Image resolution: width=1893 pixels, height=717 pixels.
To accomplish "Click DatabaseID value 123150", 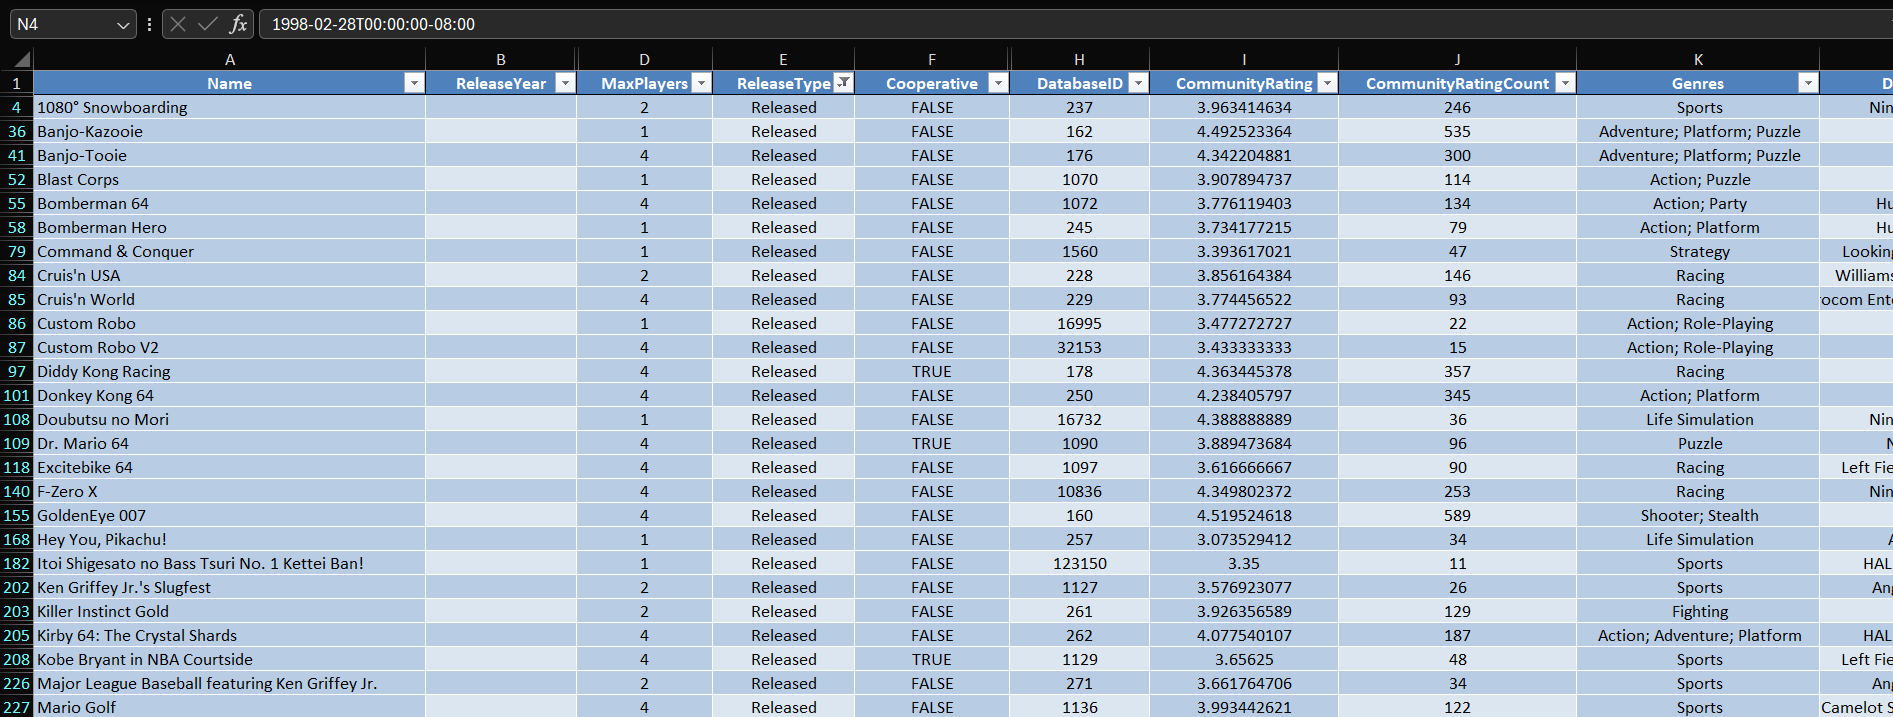I will (x=1080, y=563).
